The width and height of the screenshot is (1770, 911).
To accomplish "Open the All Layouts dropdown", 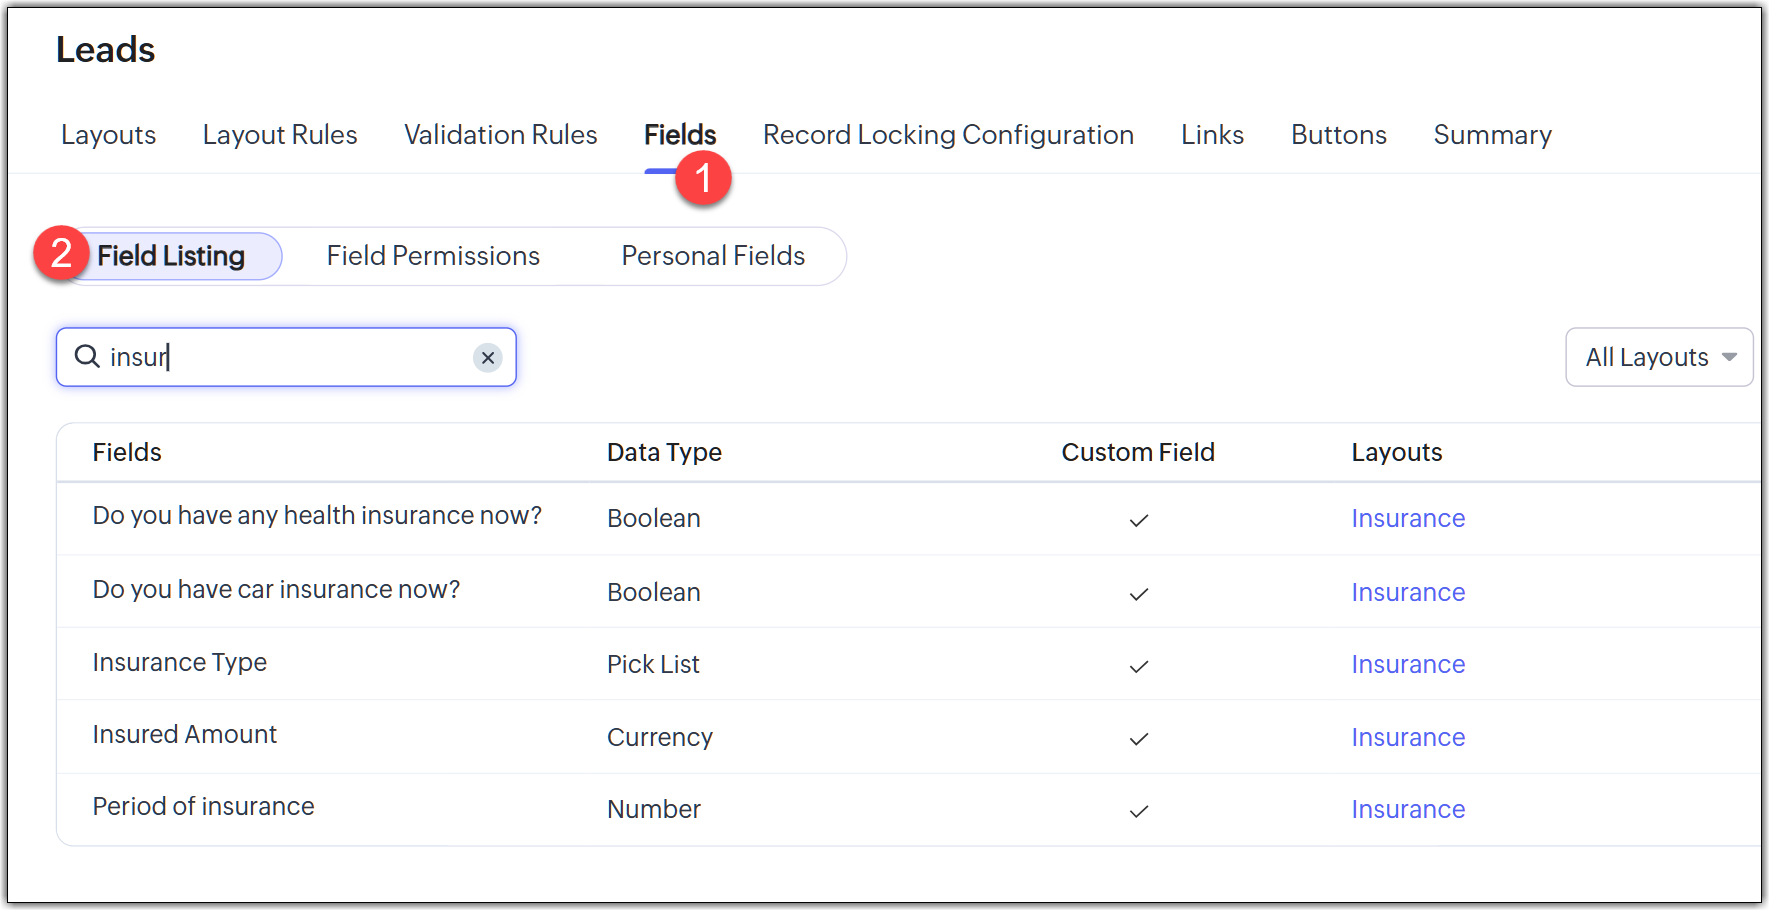I will pyautogui.click(x=1658, y=357).
